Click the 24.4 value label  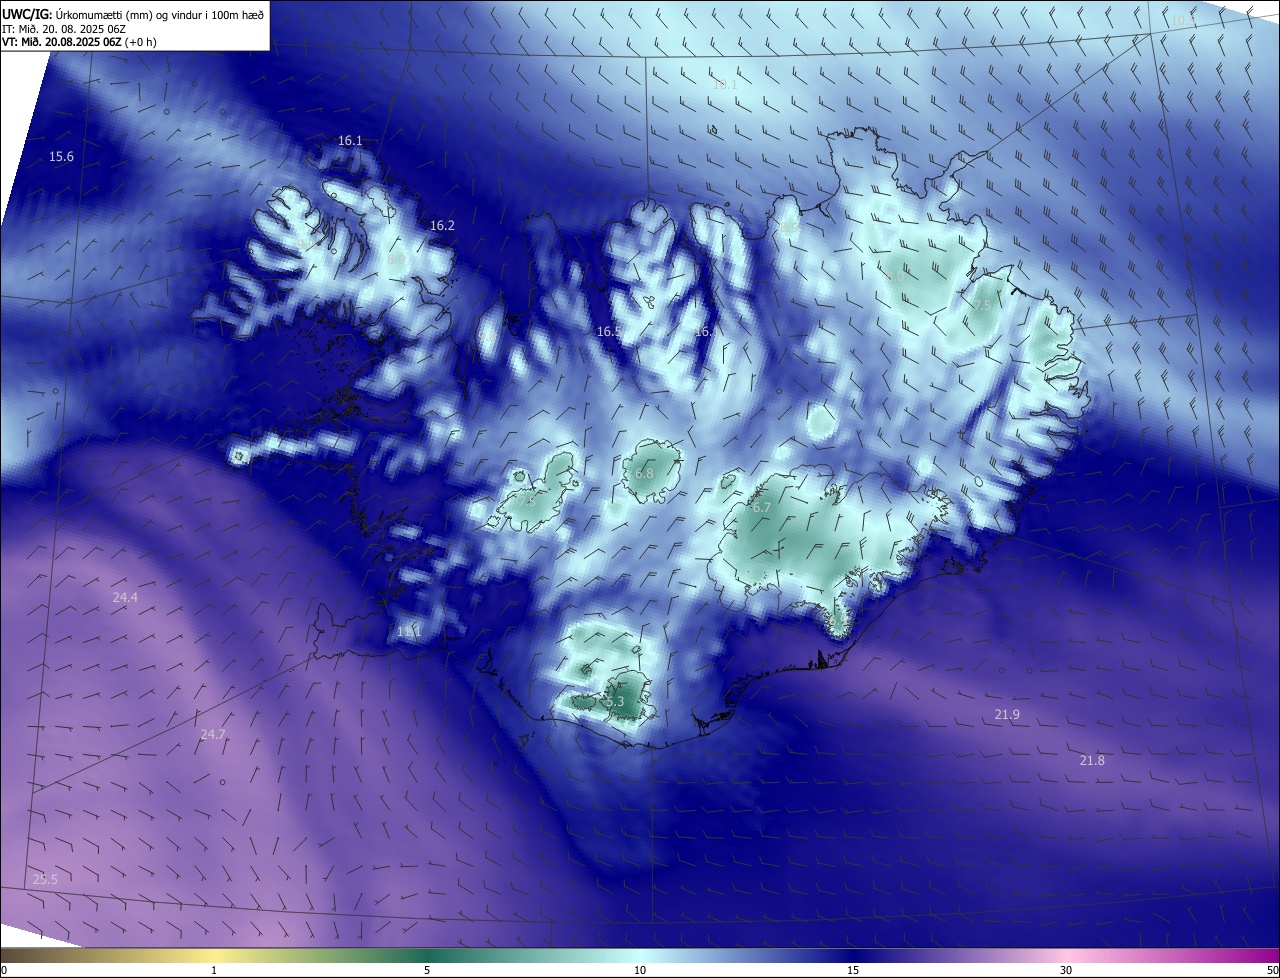pyautogui.click(x=125, y=597)
